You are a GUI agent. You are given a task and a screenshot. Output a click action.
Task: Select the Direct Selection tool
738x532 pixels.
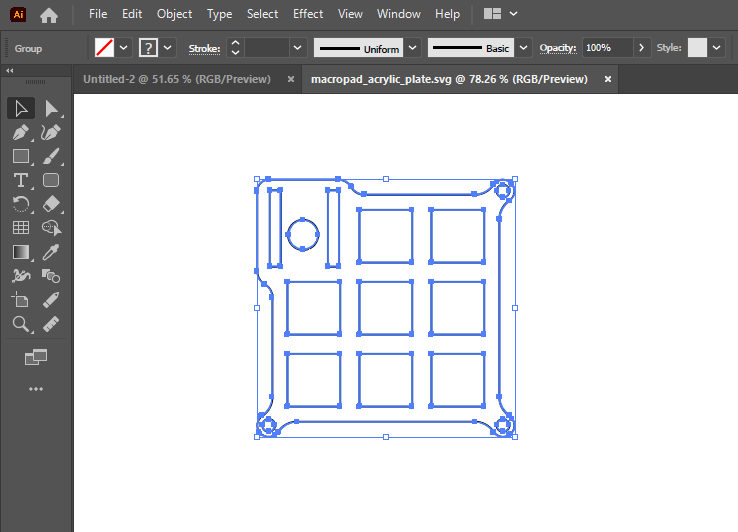52,109
